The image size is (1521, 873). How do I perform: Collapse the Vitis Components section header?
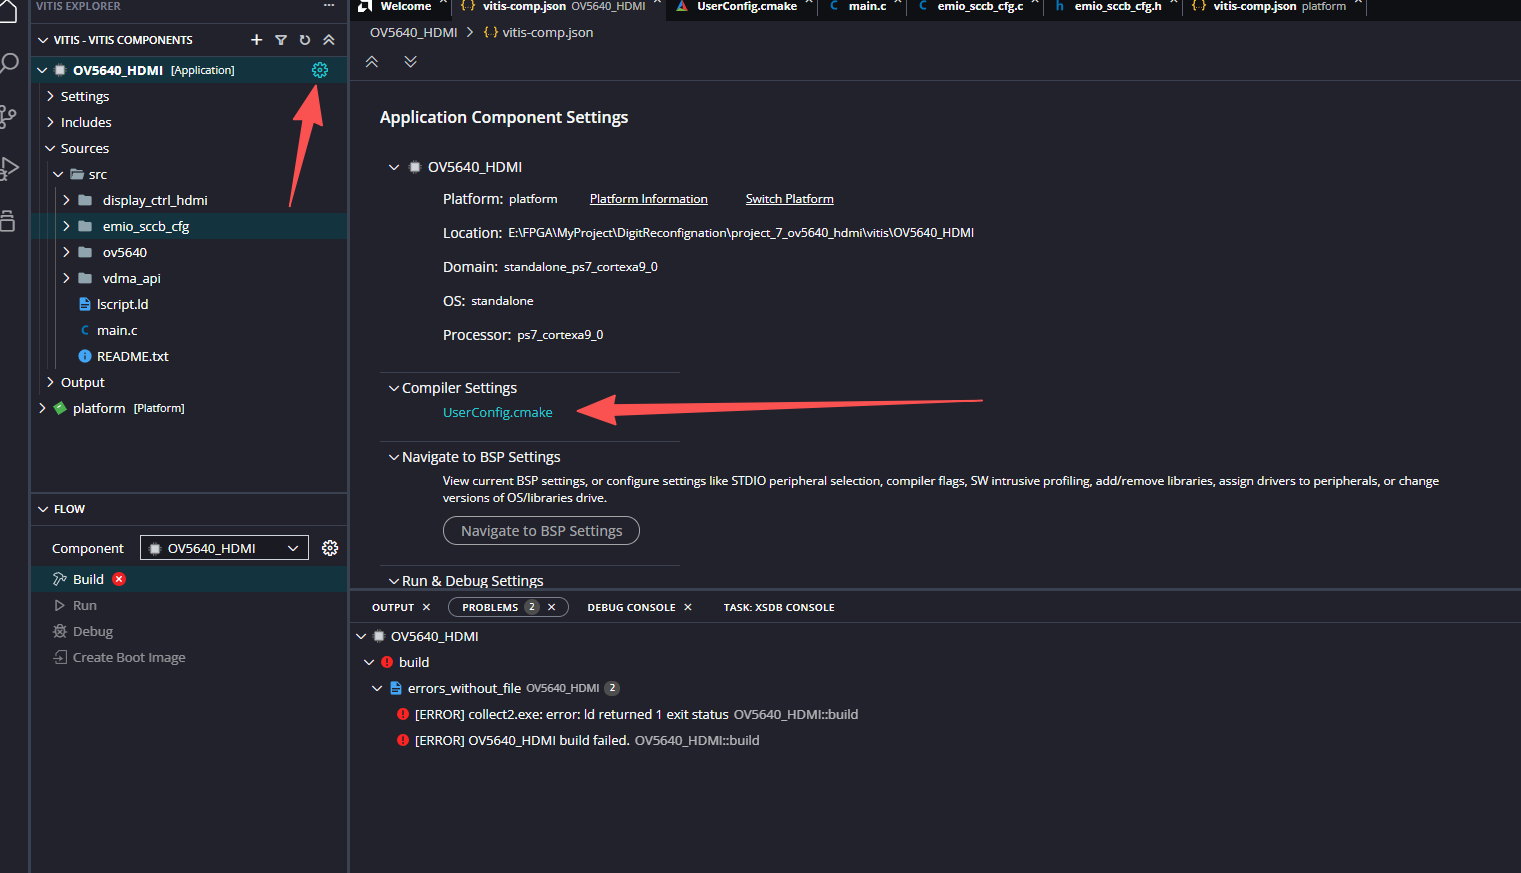(x=43, y=40)
